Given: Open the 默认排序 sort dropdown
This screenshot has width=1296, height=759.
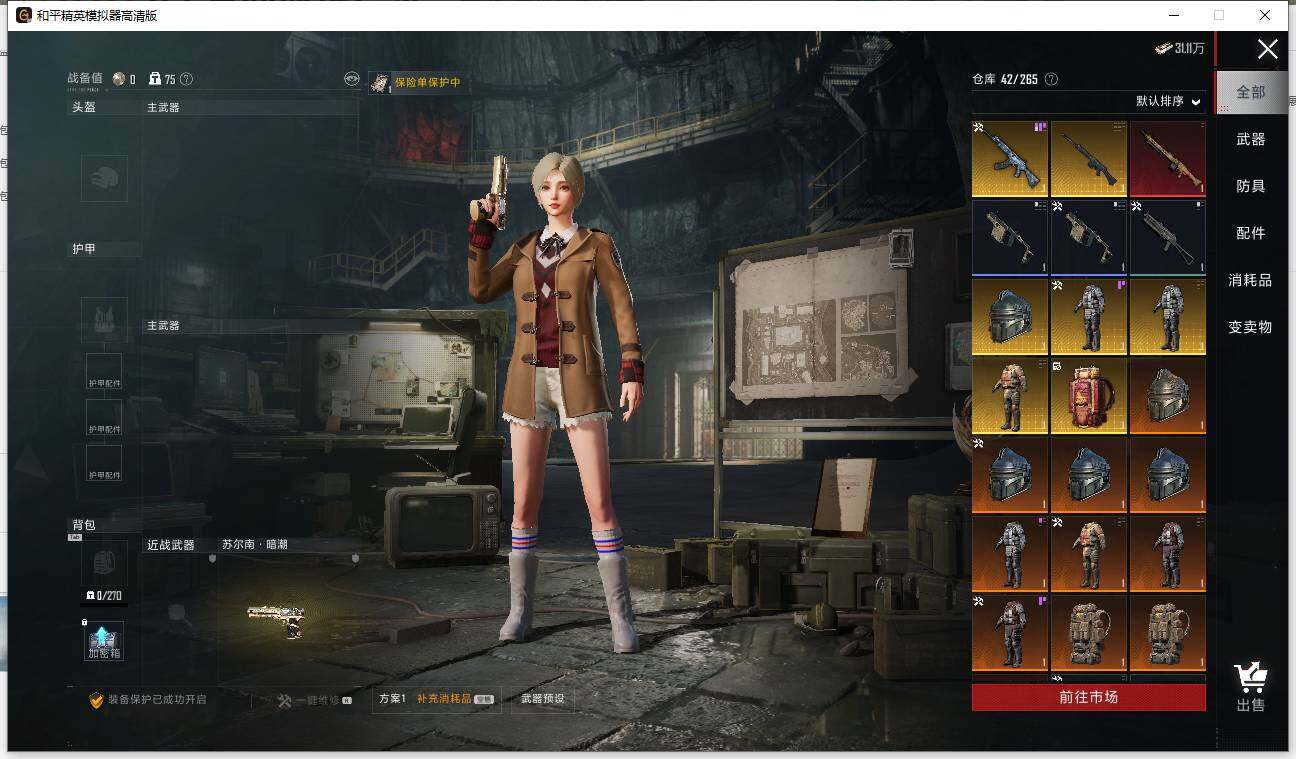Looking at the screenshot, I should coord(1168,101).
